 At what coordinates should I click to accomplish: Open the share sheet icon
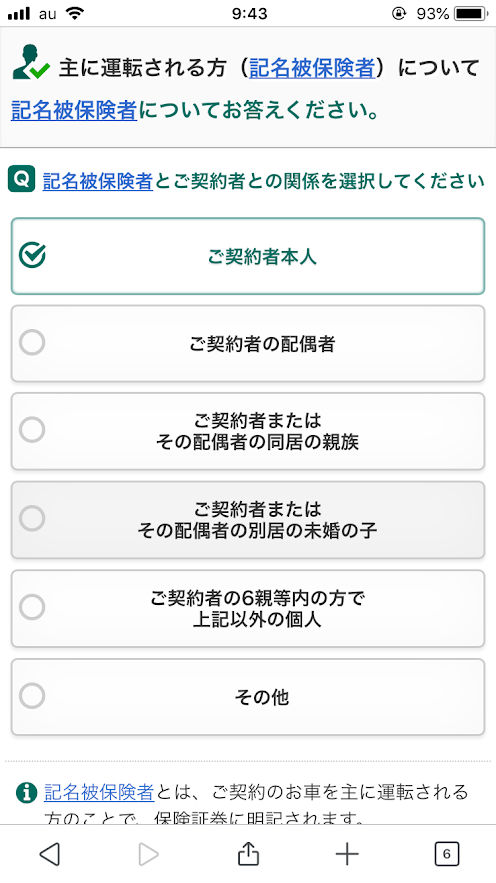point(248,853)
